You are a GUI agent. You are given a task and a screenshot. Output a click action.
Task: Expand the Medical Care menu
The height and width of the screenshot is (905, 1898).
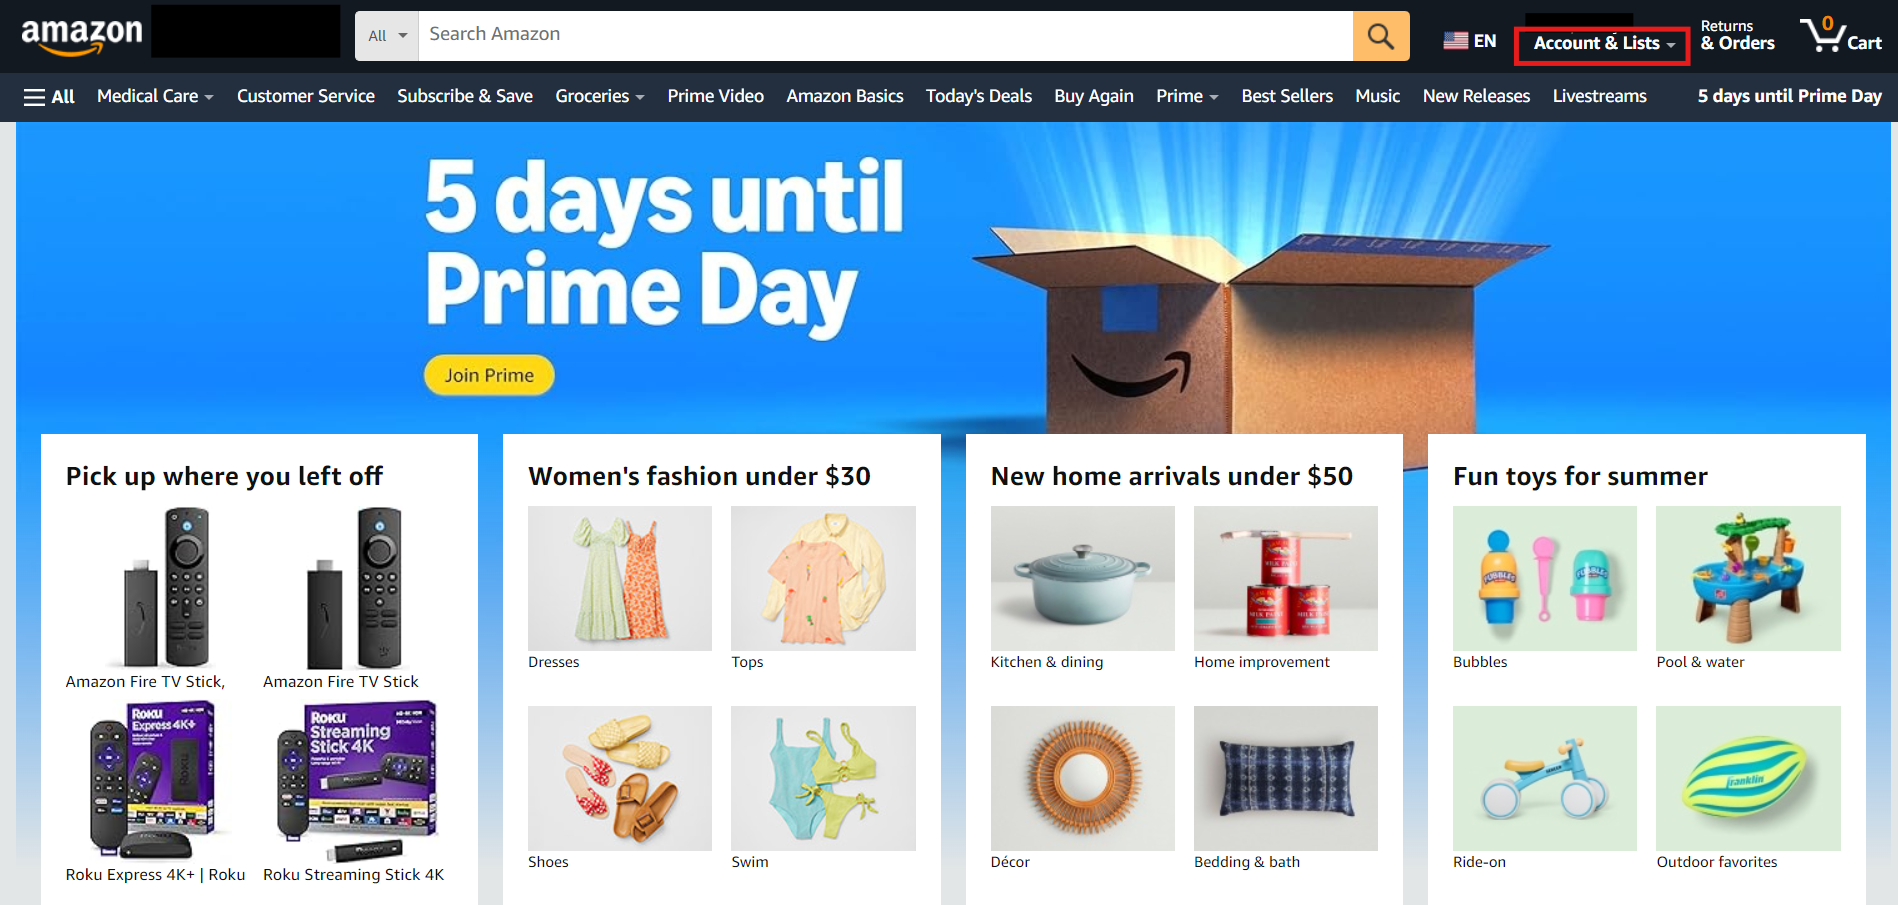pos(155,96)
